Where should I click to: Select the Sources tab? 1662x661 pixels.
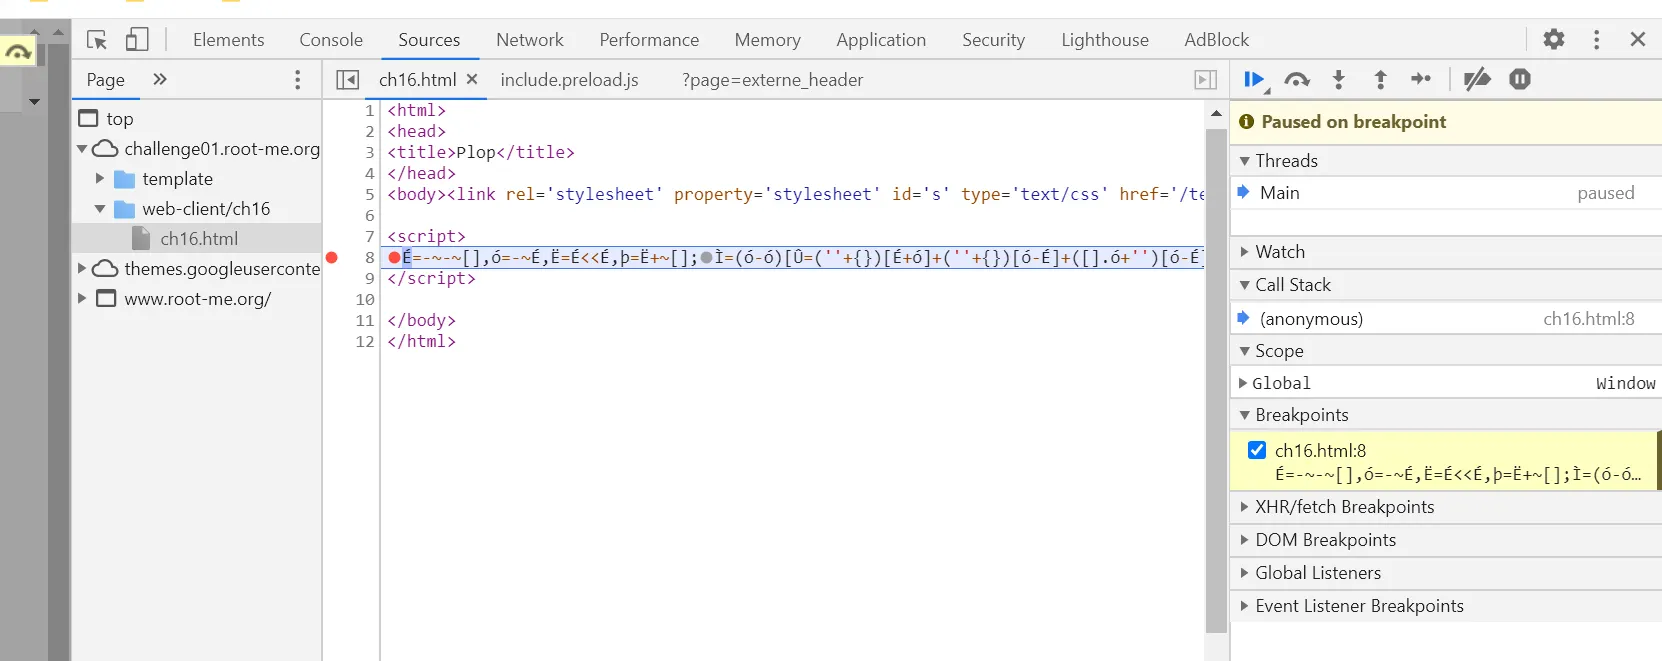tap(429, 40)
